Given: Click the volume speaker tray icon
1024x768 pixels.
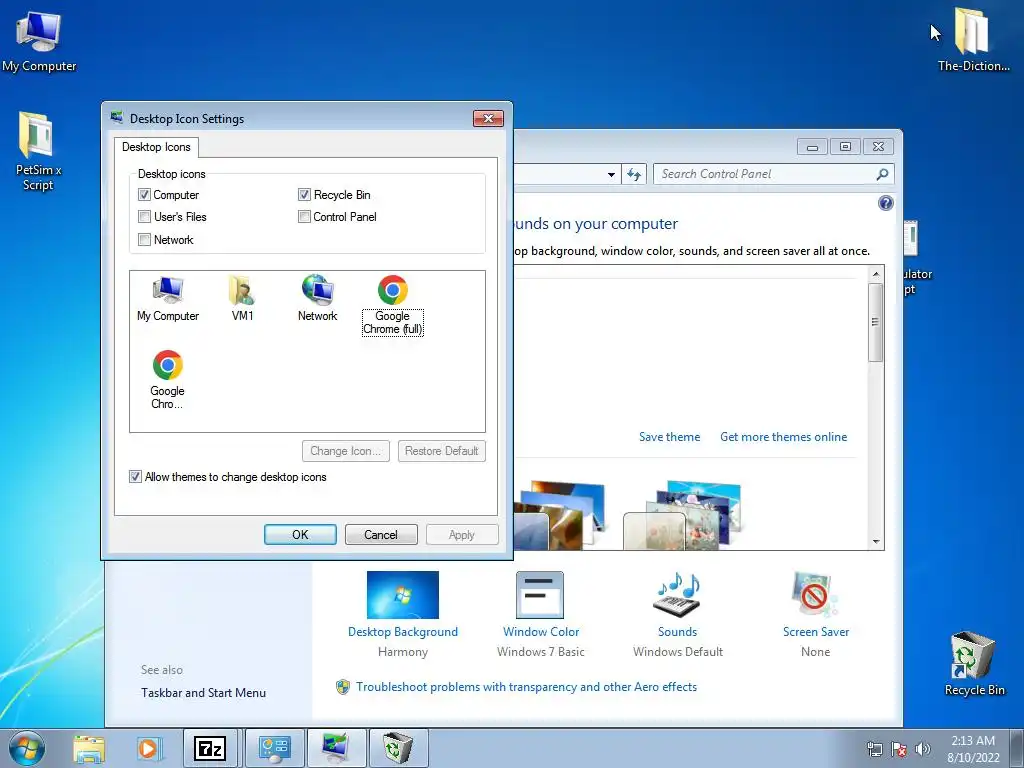Looking at the screenshot, I should click(922, 749).
